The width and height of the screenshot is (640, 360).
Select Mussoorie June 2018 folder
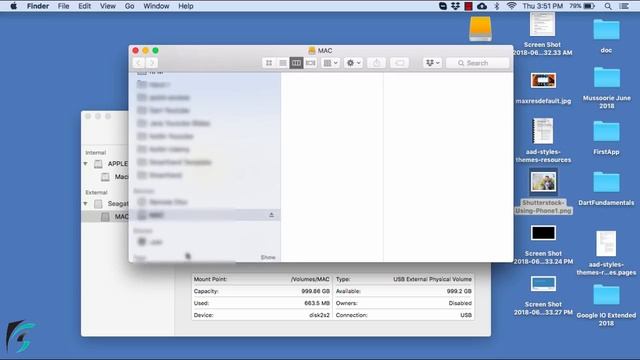607,78
